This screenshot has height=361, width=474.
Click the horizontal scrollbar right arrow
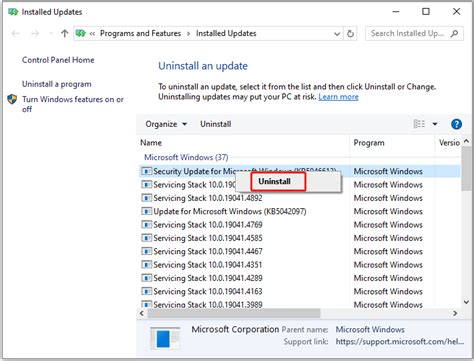tap(455, 313)
